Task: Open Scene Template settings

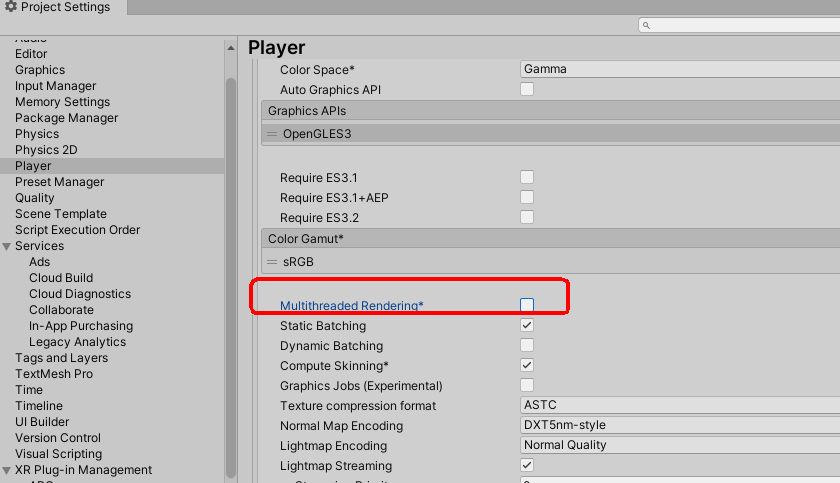Action: point(61,214)
